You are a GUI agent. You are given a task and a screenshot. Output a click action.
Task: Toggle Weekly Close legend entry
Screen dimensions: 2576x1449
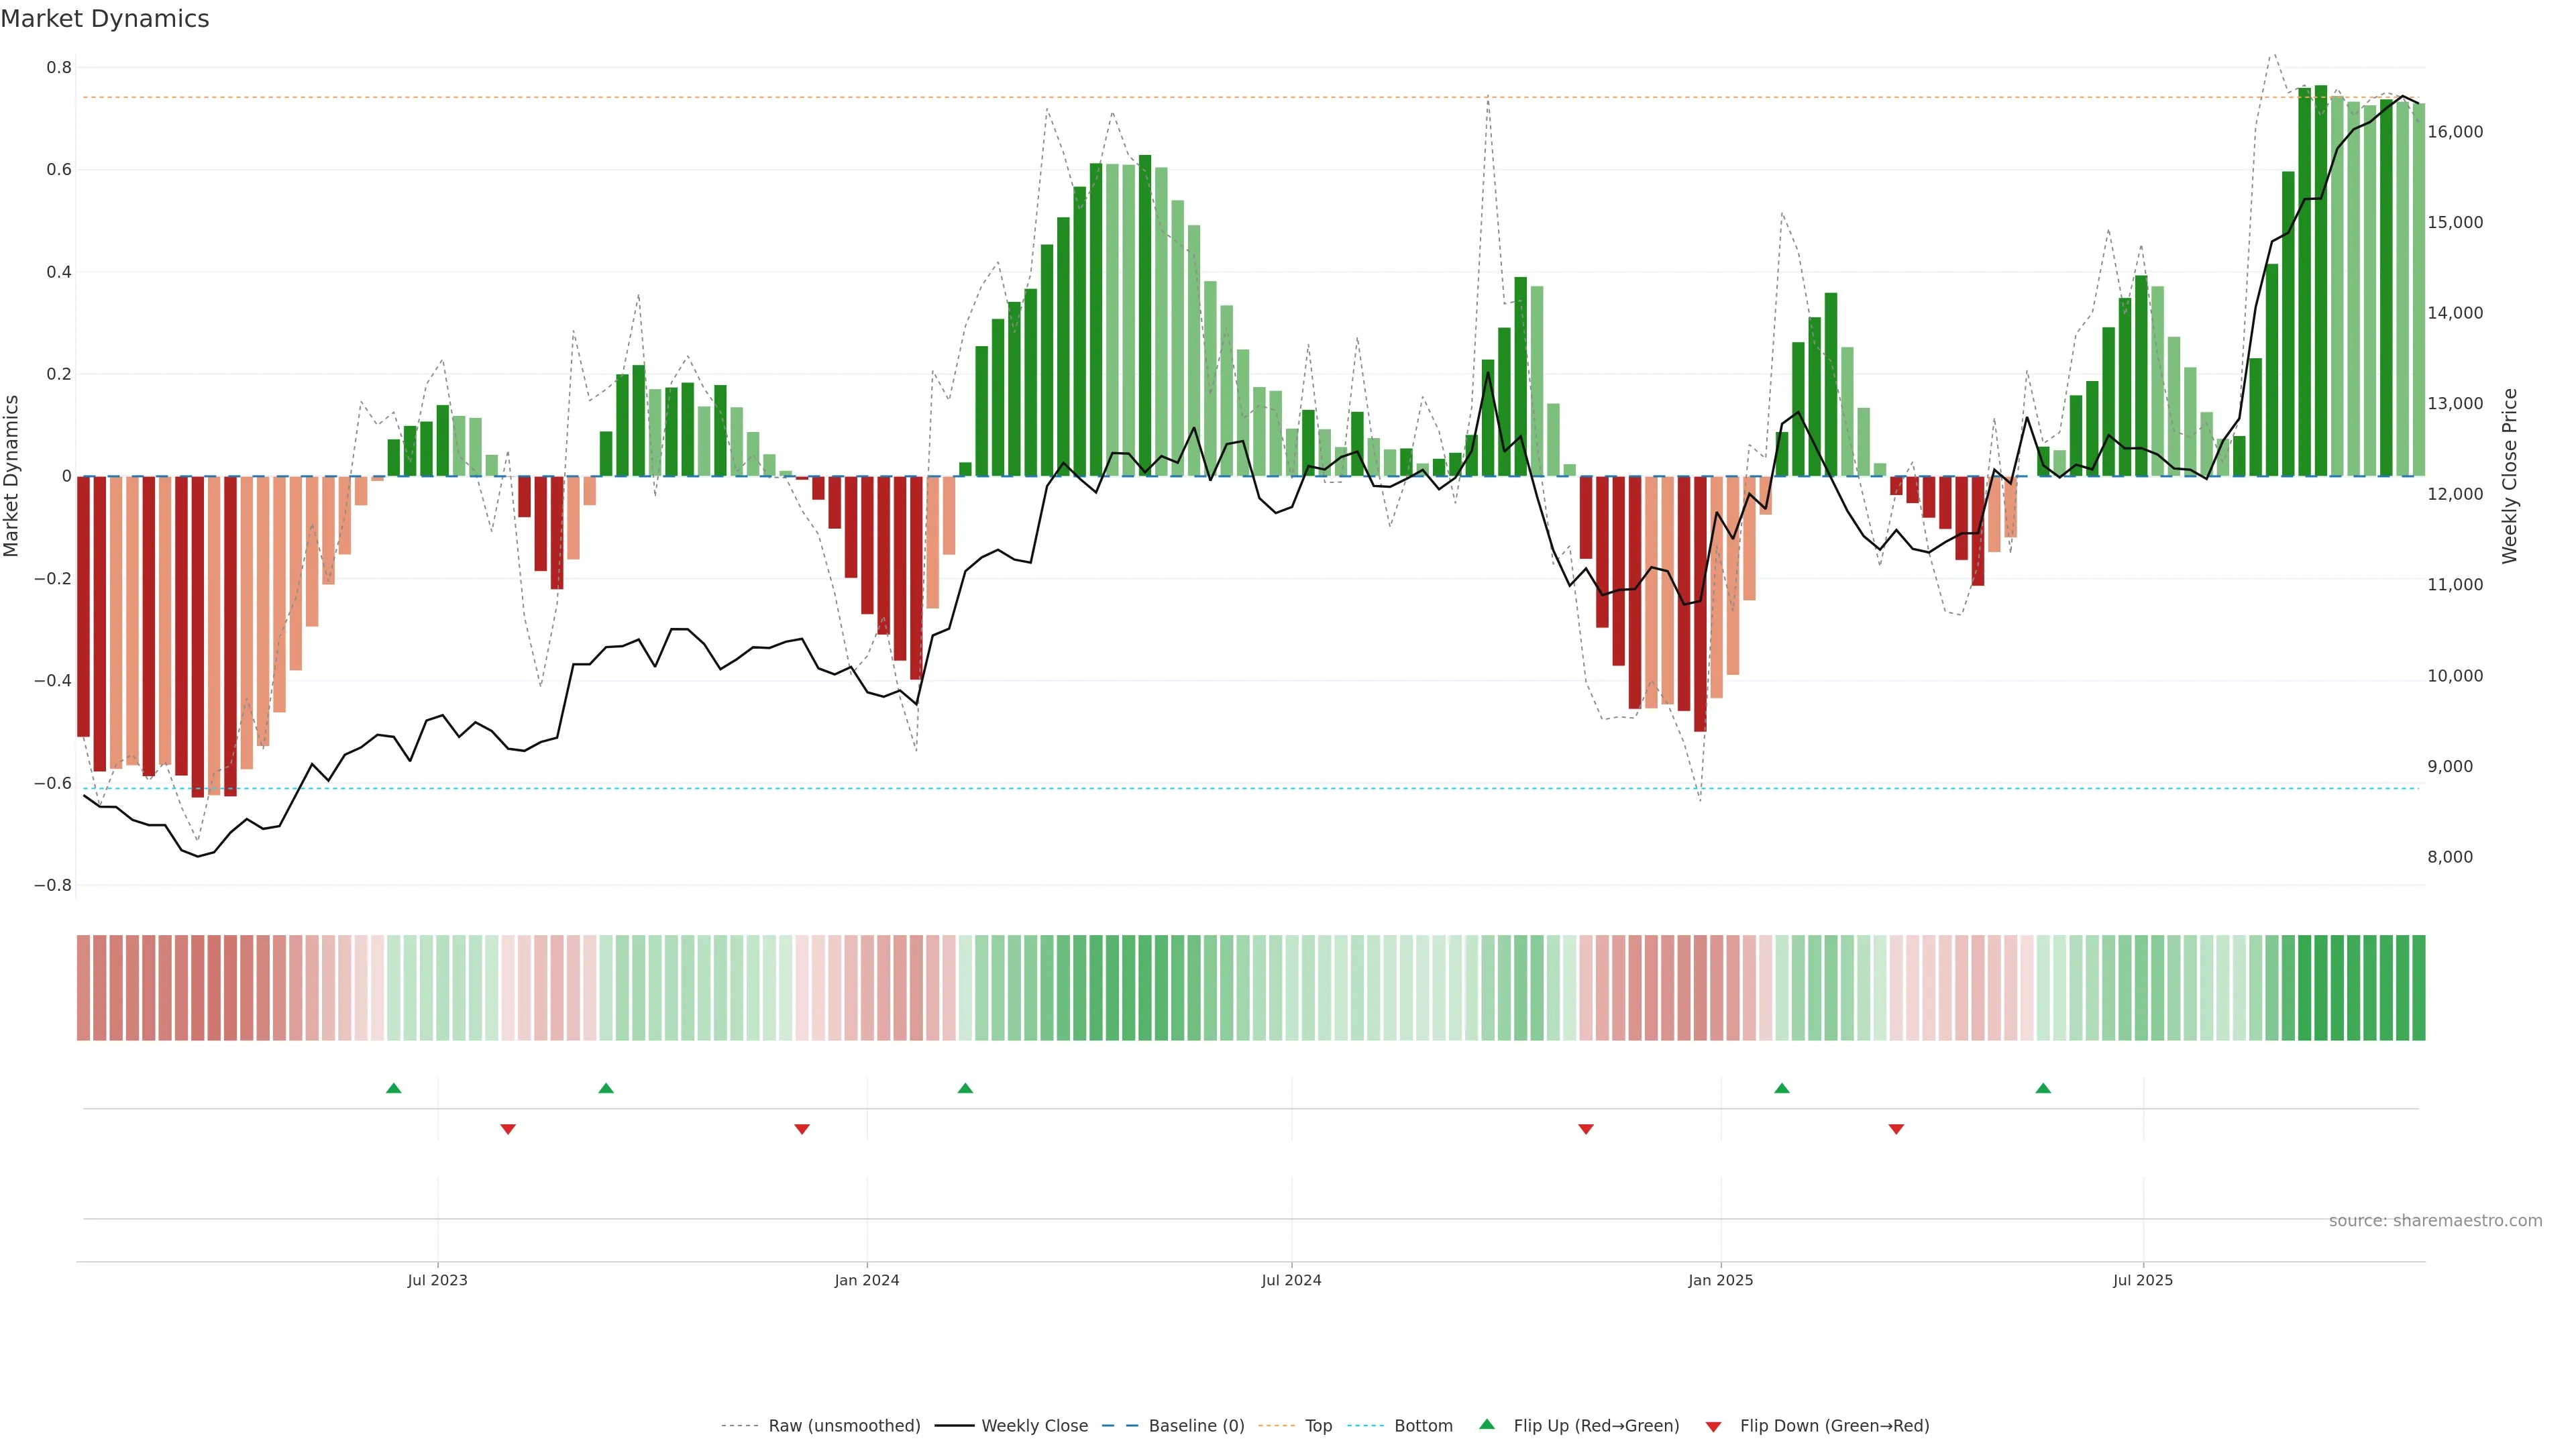click(1034, 1426)
